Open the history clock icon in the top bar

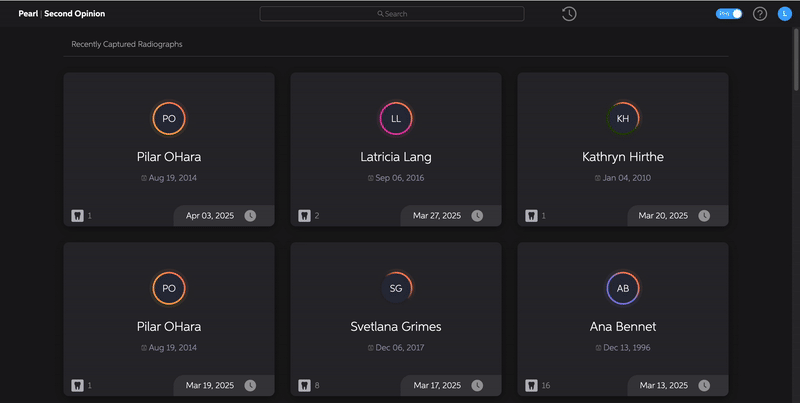(568, 14)
